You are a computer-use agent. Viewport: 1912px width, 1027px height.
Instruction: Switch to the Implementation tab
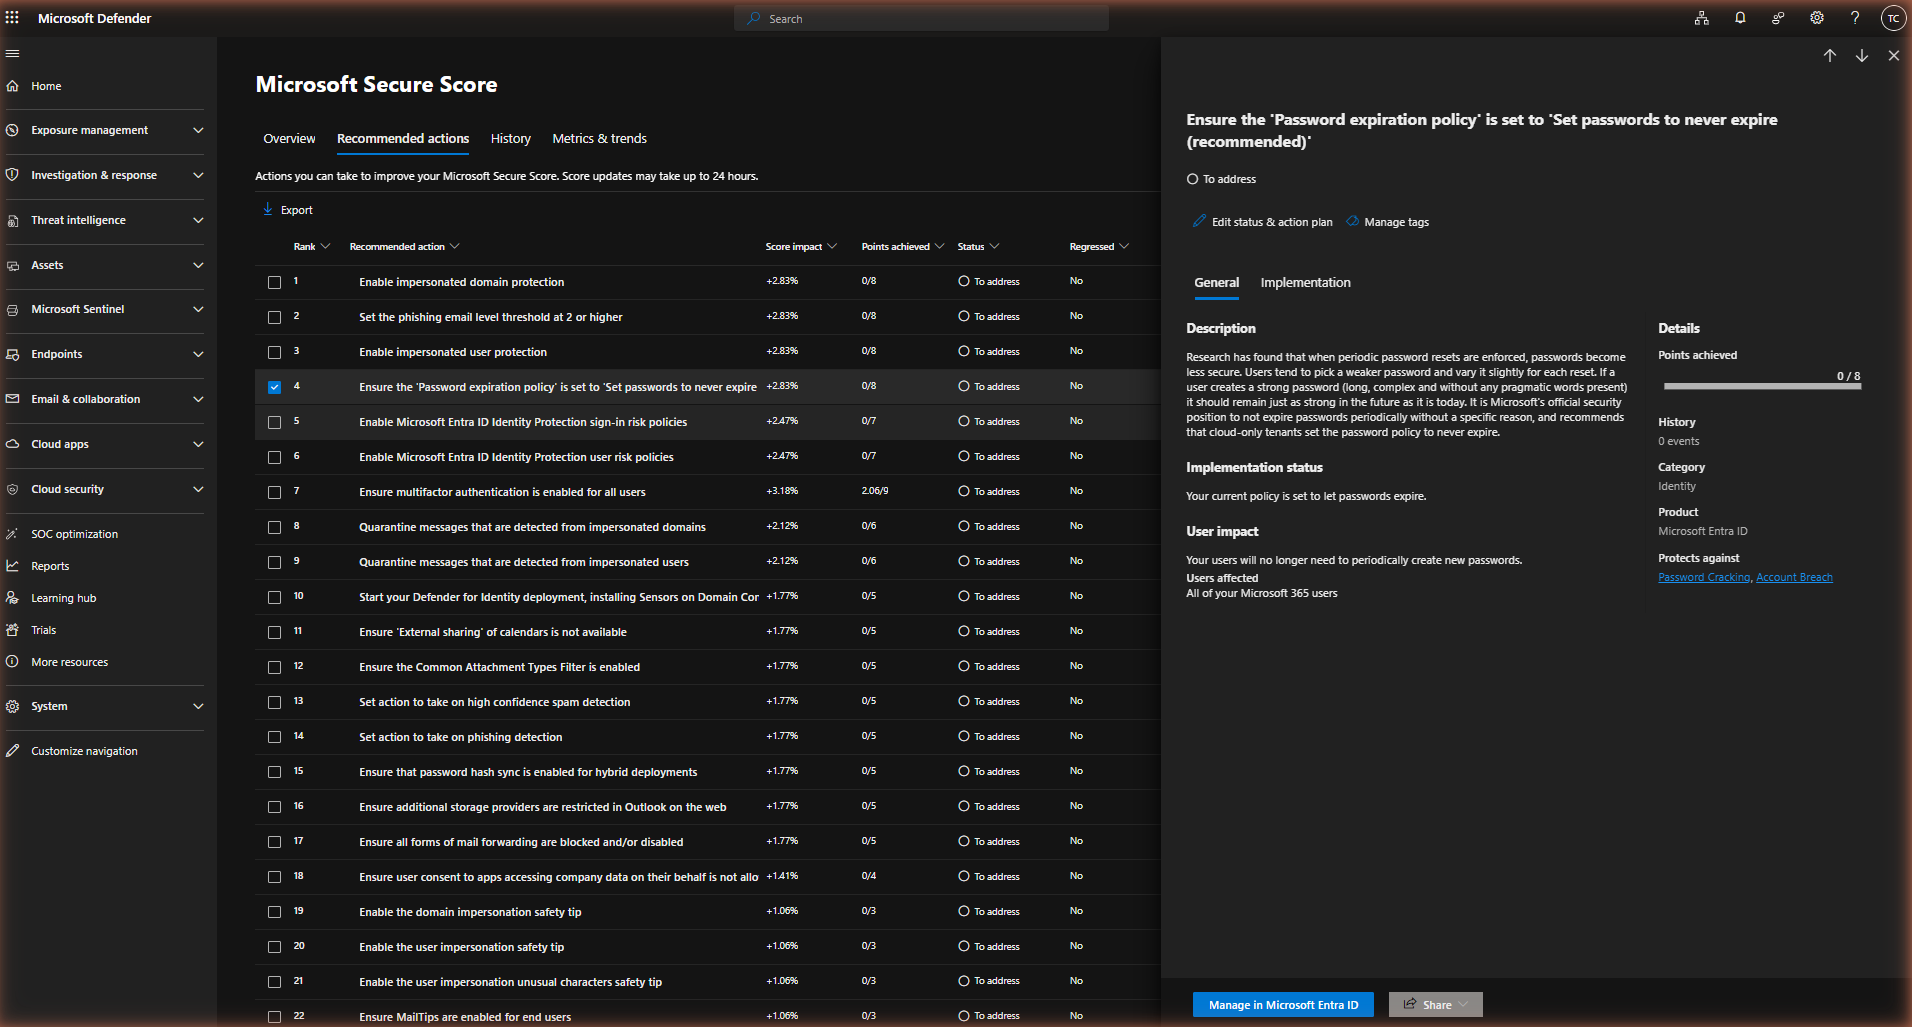(x=1305, y=283)
